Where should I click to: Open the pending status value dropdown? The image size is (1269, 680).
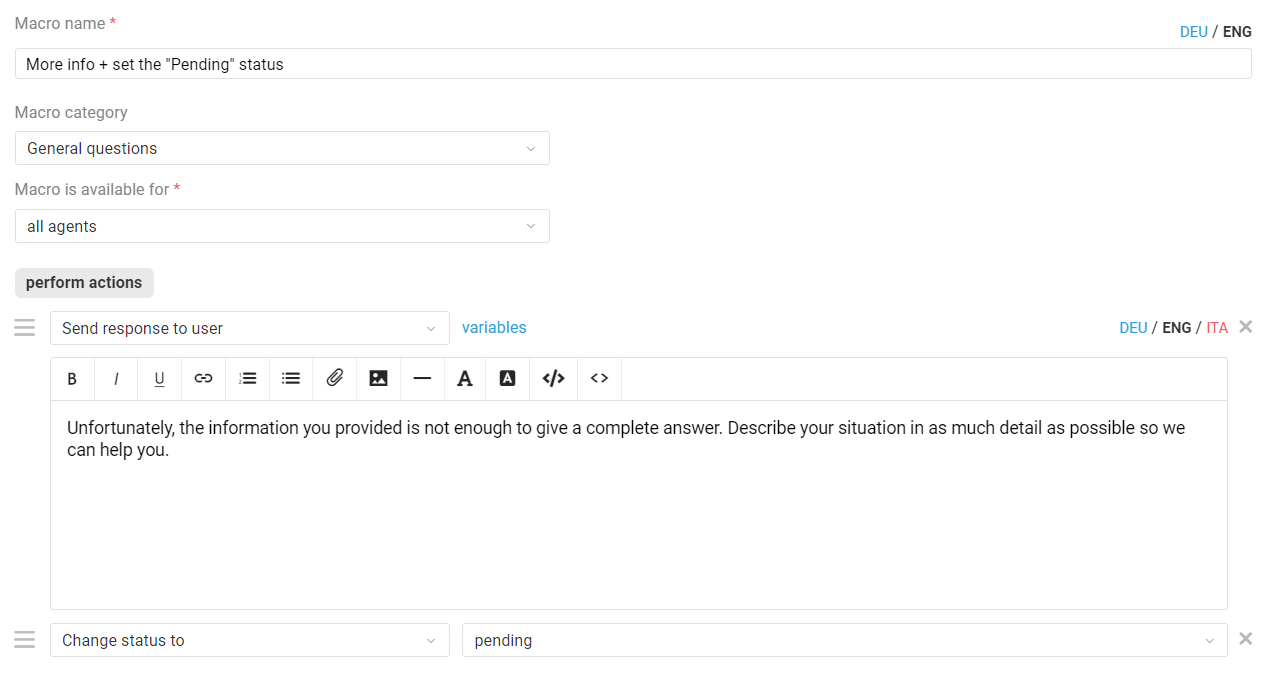[x=845, y=640]
